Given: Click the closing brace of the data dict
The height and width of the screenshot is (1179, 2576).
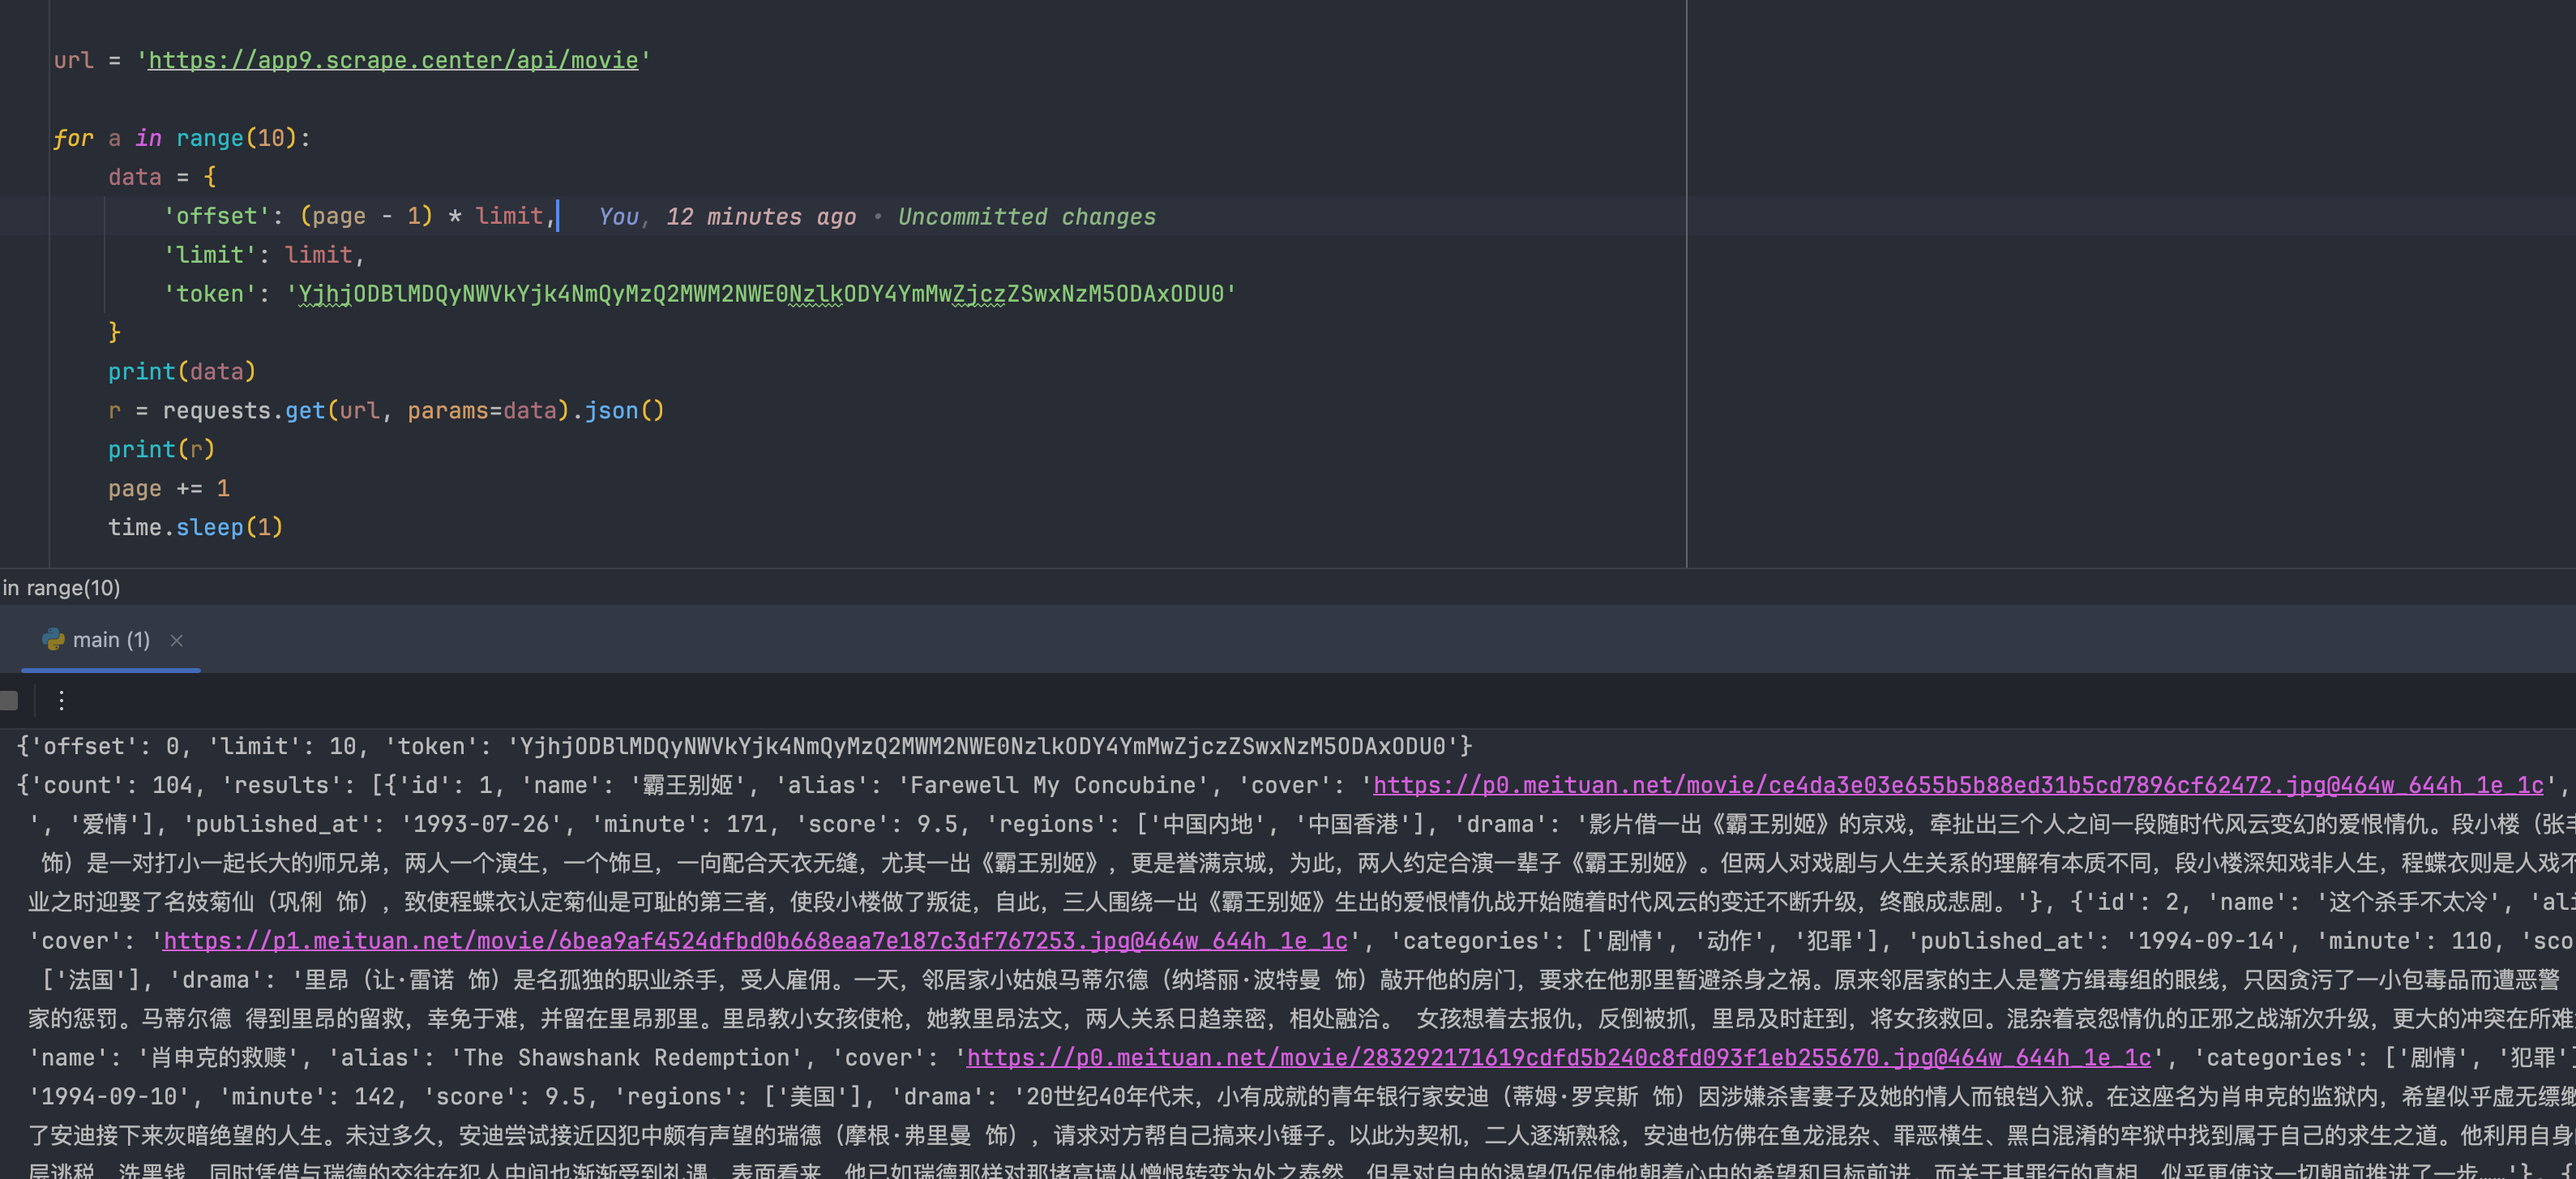Looking at the screenshot, I should pos(114,332).
